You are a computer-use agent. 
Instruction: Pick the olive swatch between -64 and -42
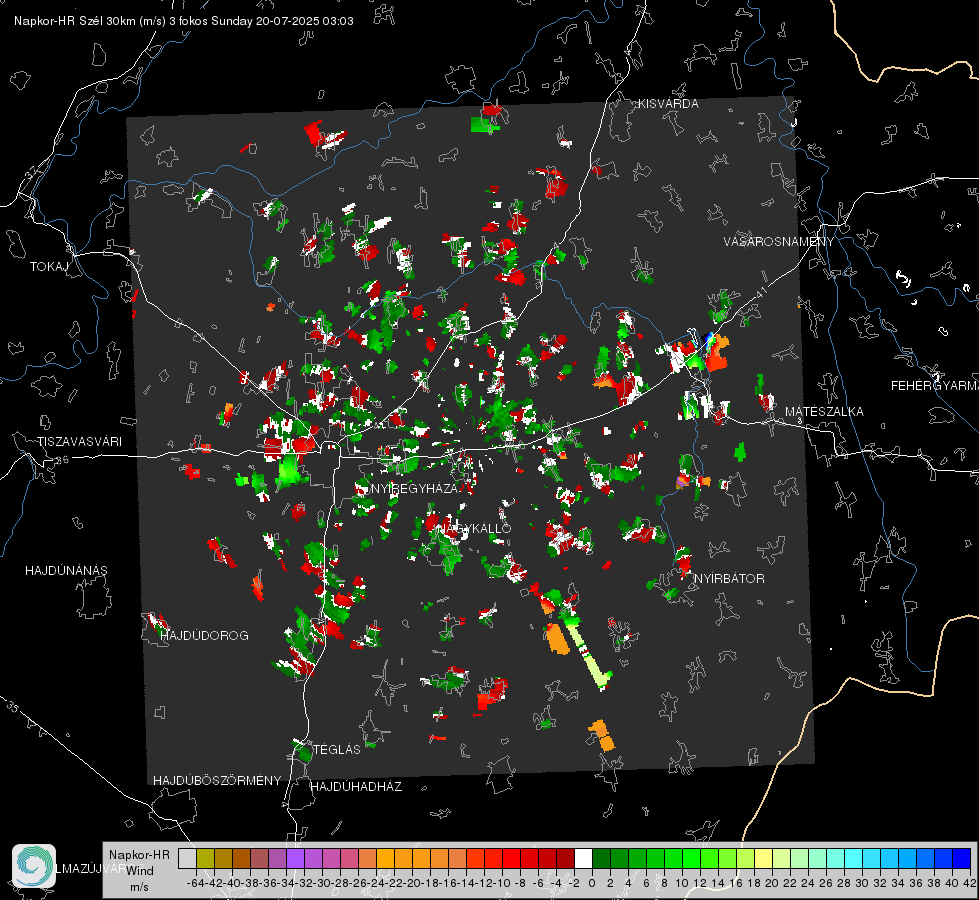coord(205,858)
